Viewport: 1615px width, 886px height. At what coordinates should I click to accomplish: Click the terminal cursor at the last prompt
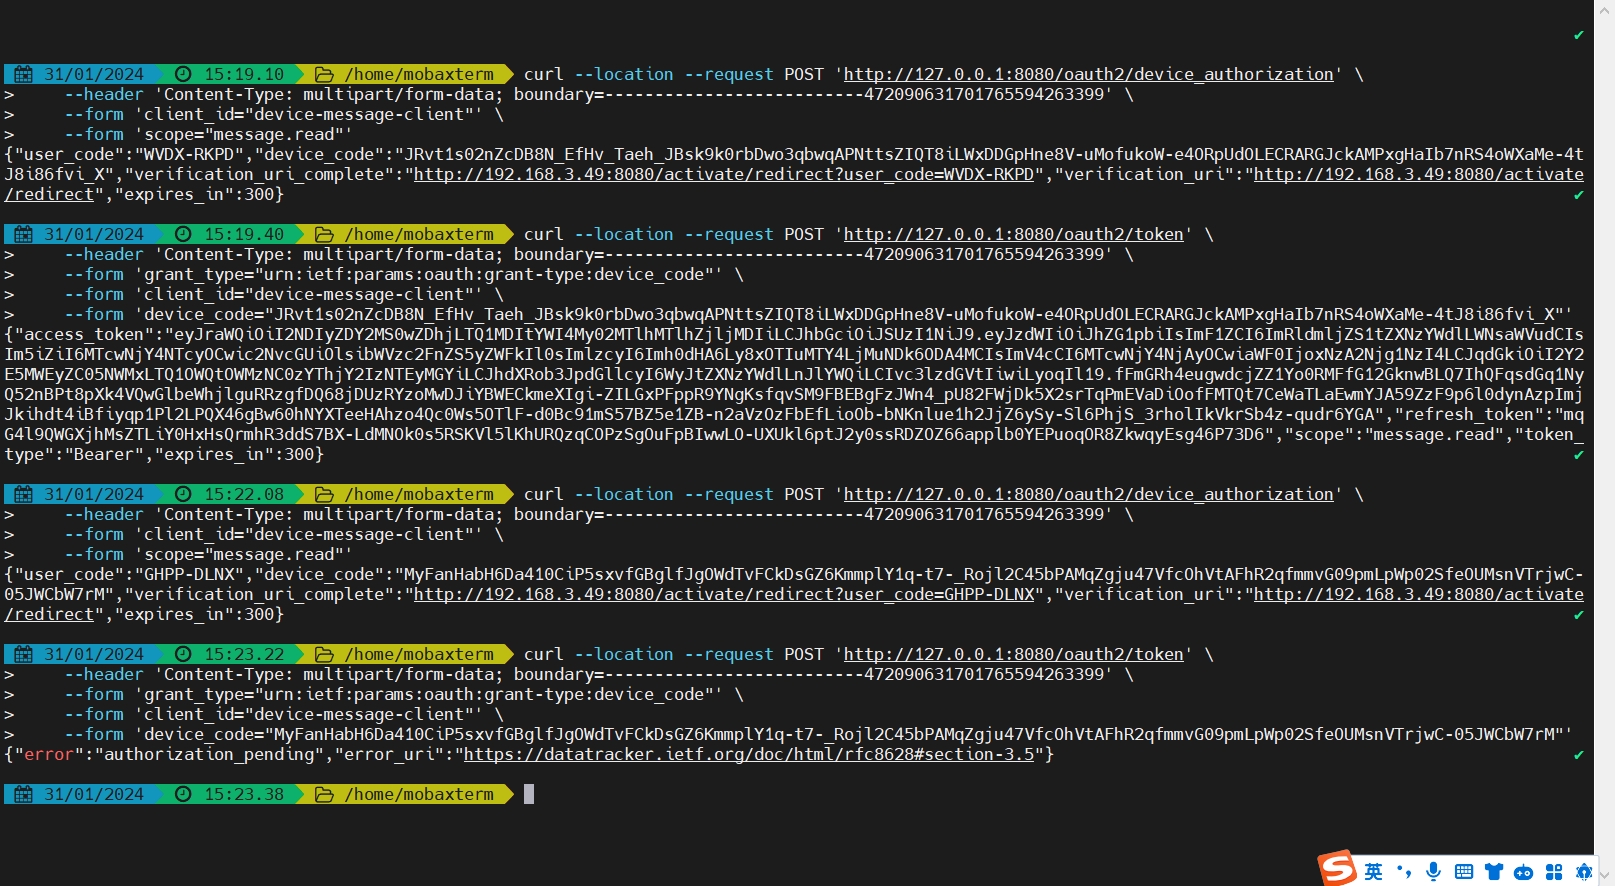pos(529,794)
